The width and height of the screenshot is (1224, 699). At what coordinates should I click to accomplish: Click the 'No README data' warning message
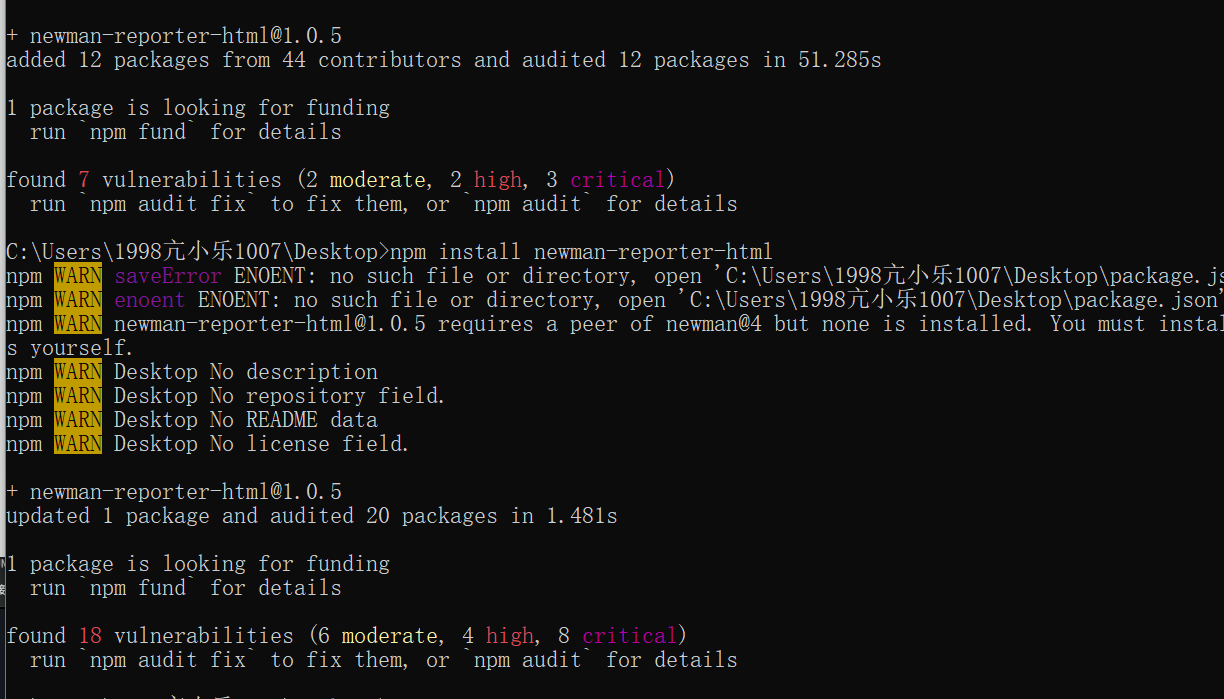point(294,420)
